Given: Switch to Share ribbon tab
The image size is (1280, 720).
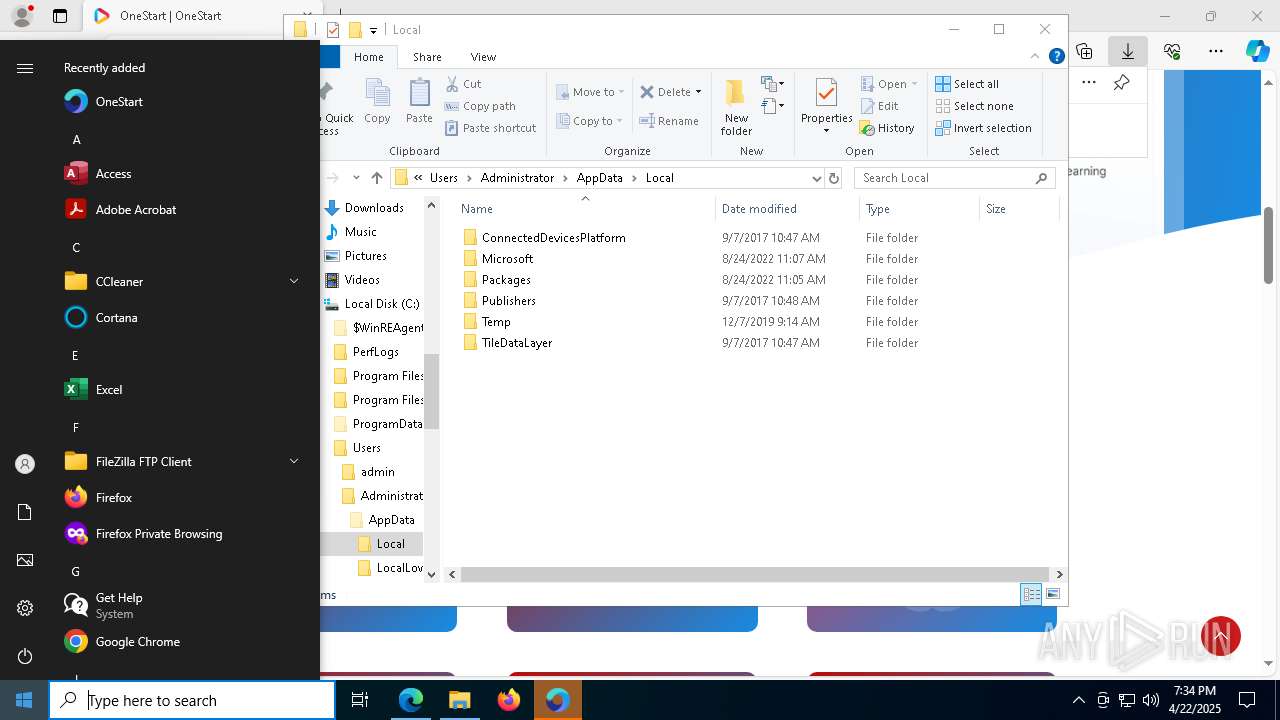Looking at the screenshot, I should coord(427,57).
